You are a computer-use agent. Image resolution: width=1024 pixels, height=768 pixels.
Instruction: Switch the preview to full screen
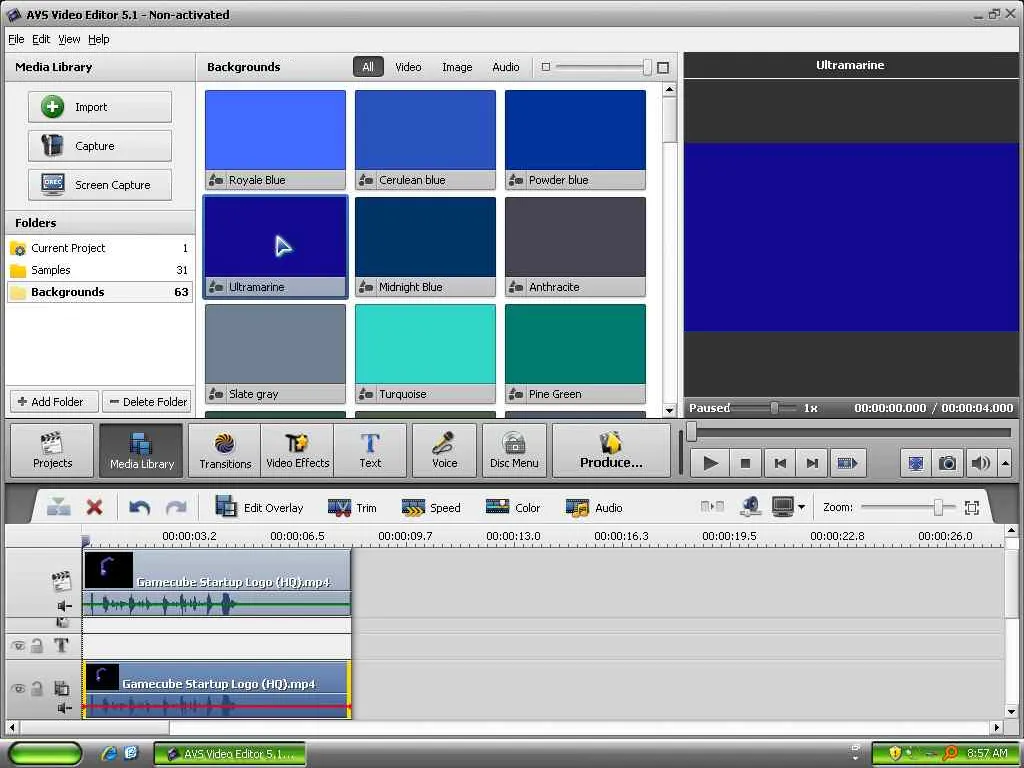click(x=914, y=463)
